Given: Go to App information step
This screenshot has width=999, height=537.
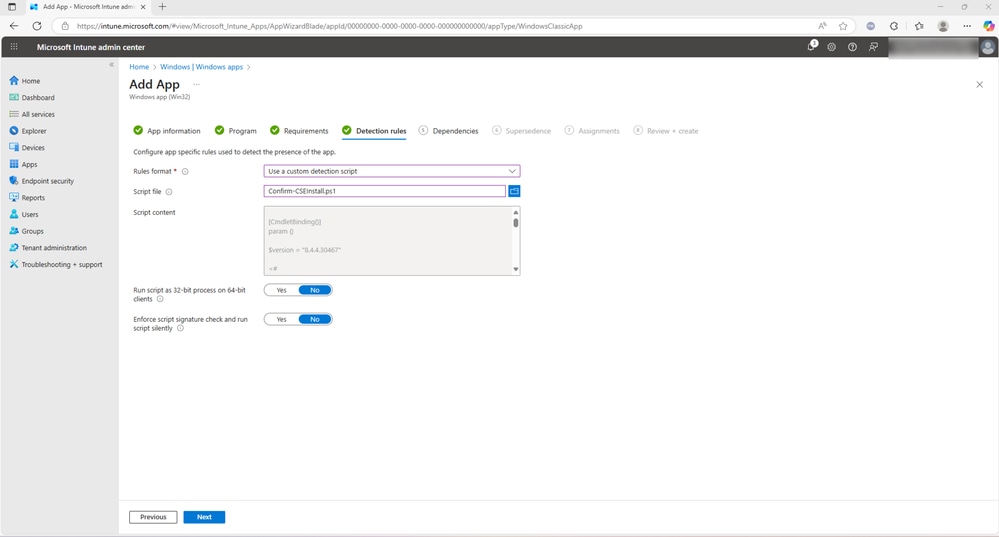Looking at the screenshot, I should click(x=167, y=131).
